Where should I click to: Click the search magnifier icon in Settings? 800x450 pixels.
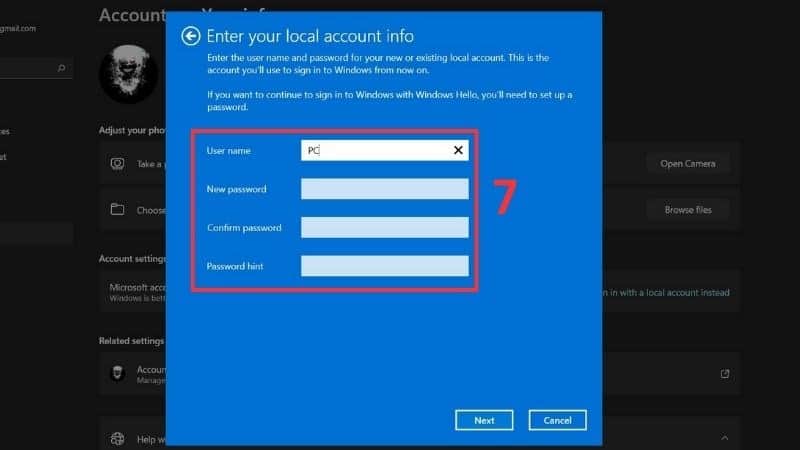coord(62,68)
